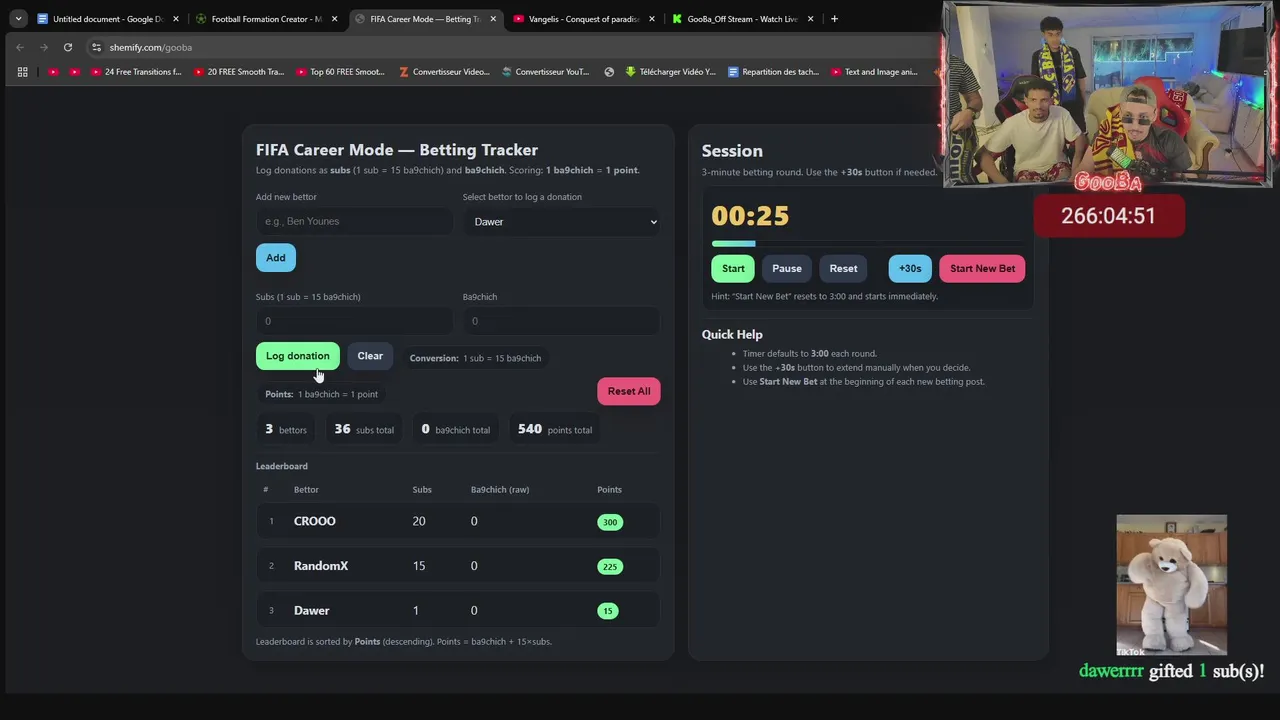Screen dimensions: 1280x720
Task: Open the tab search dropdown arrow
Action: point(18,19)
